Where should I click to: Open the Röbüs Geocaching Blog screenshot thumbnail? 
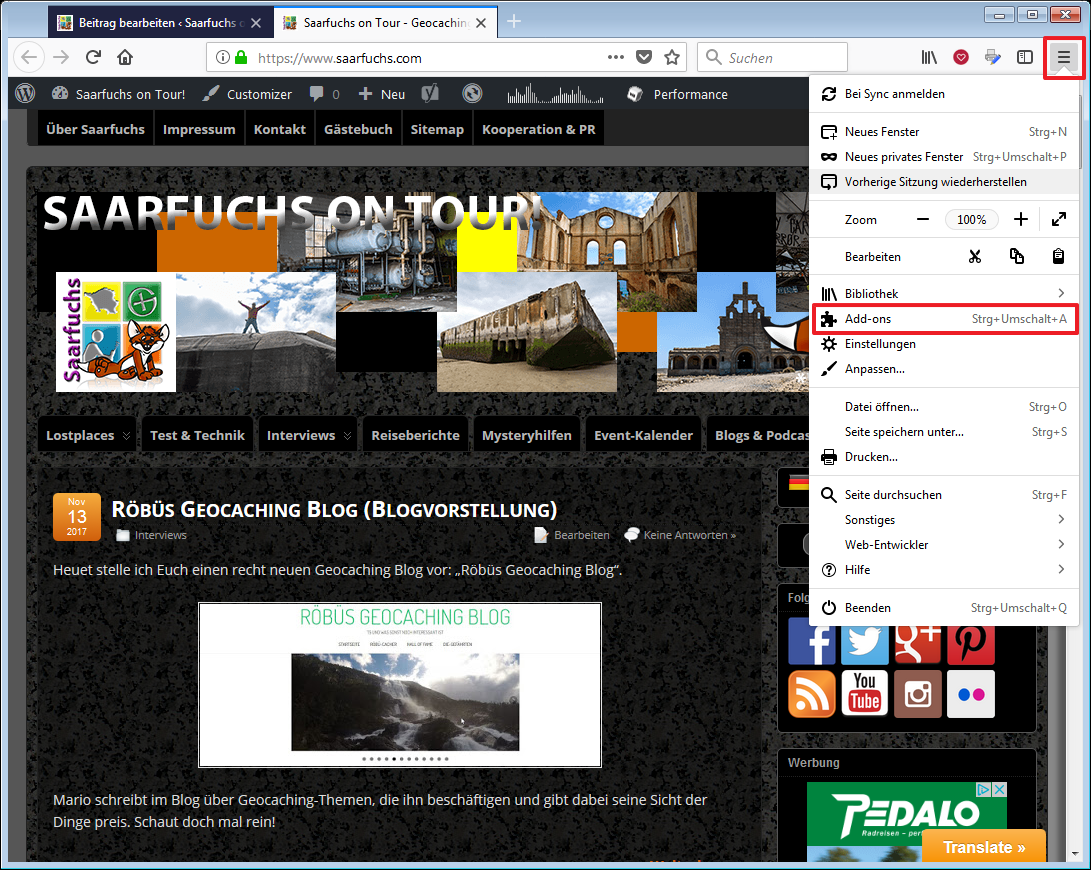[x=400, y=685]
